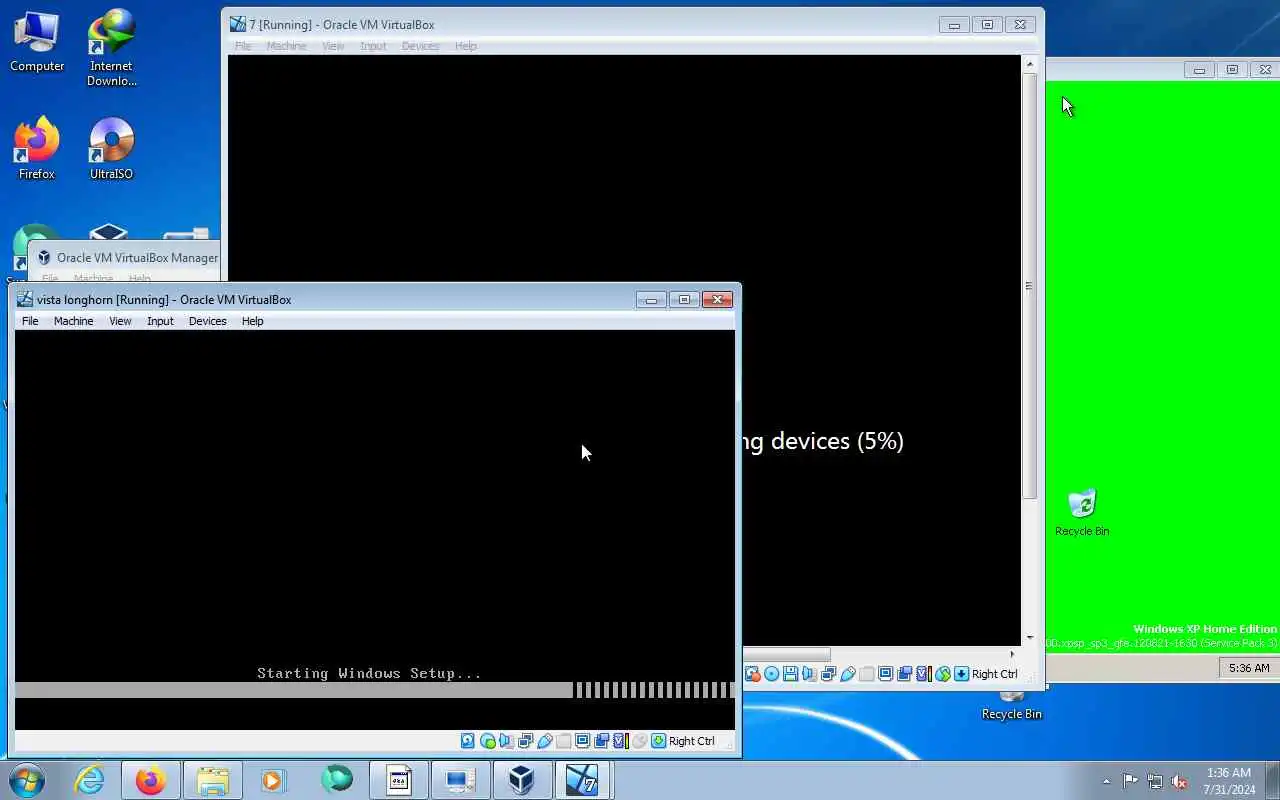
Task: Click the vertical scrollbar thumb in the 7 VM window
Action: pos(1030,286)
